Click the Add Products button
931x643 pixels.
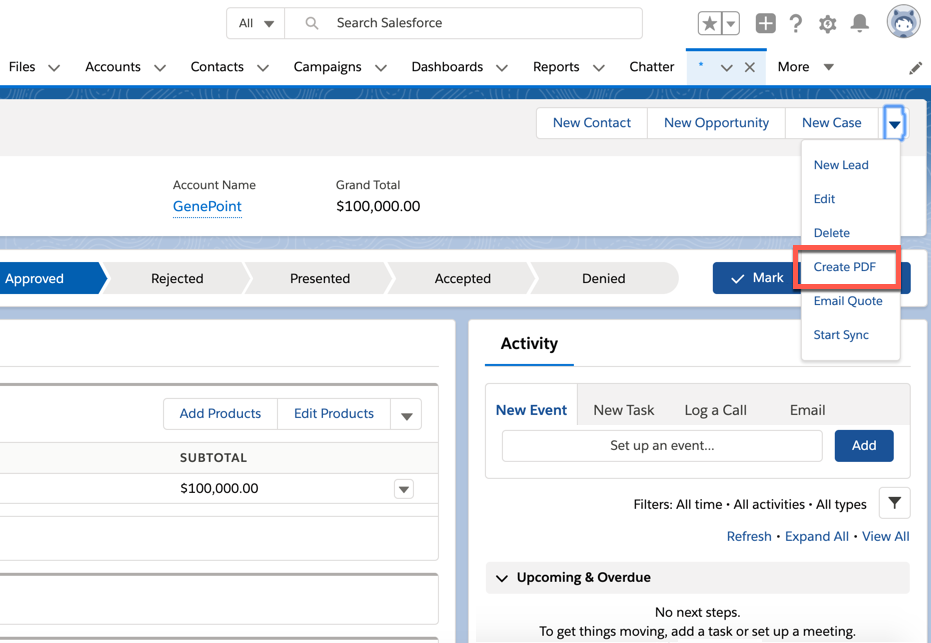coord(220,414)
